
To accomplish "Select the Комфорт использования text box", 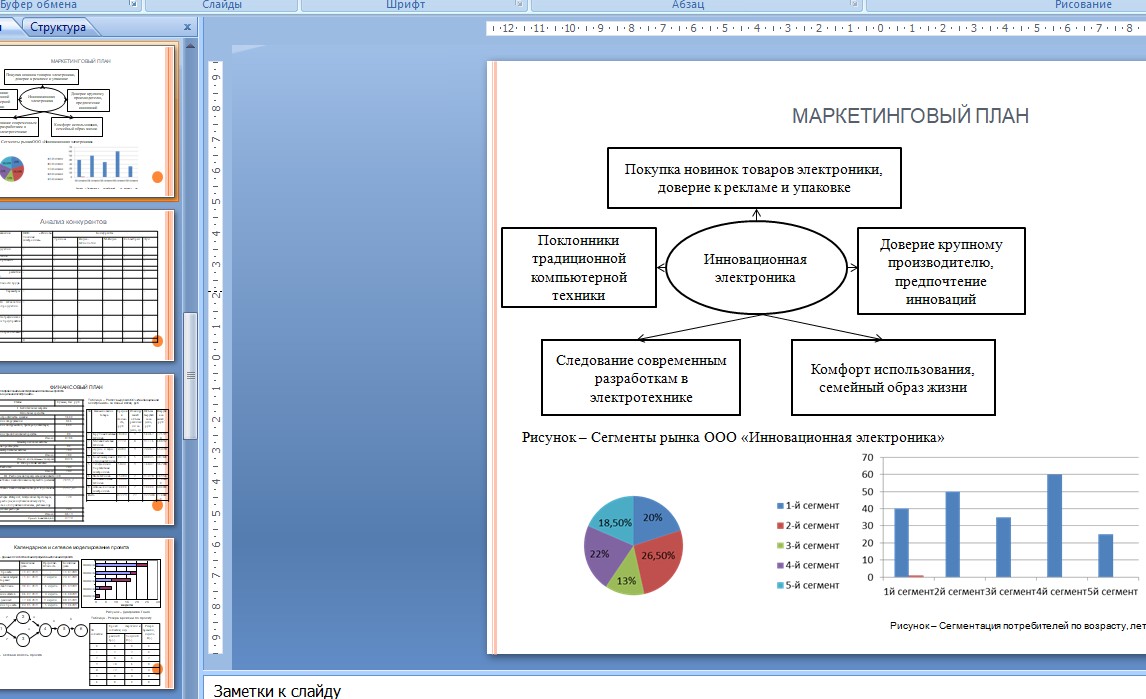I will 892,377.
